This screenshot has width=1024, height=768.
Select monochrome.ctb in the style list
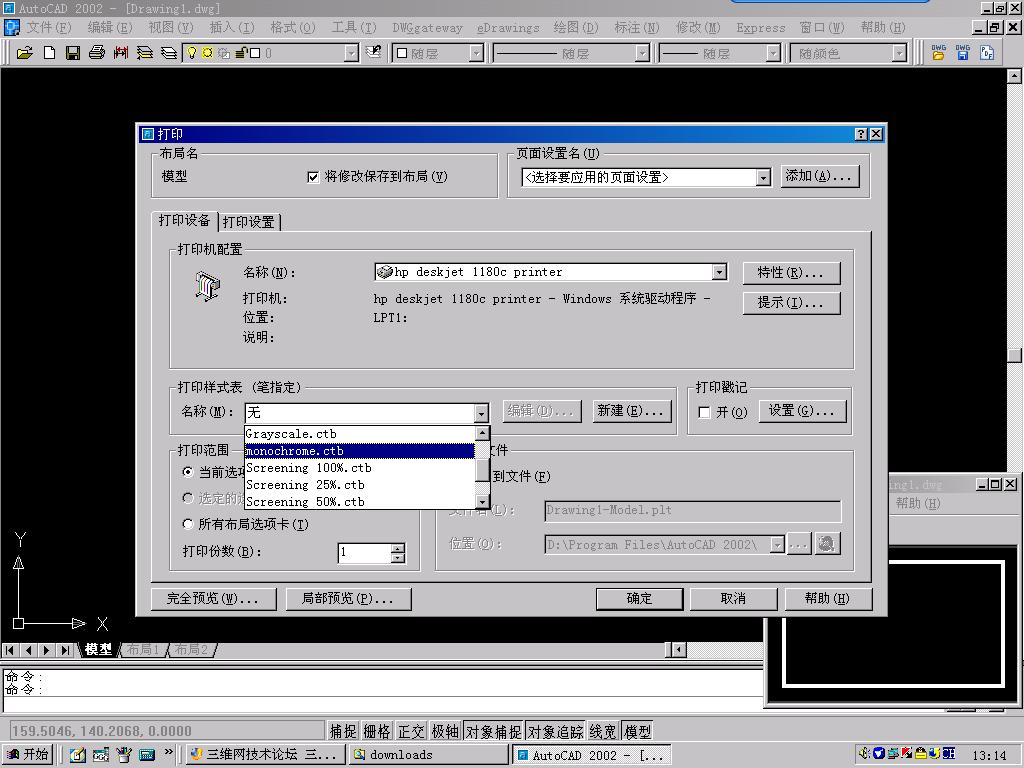point(359,451)
